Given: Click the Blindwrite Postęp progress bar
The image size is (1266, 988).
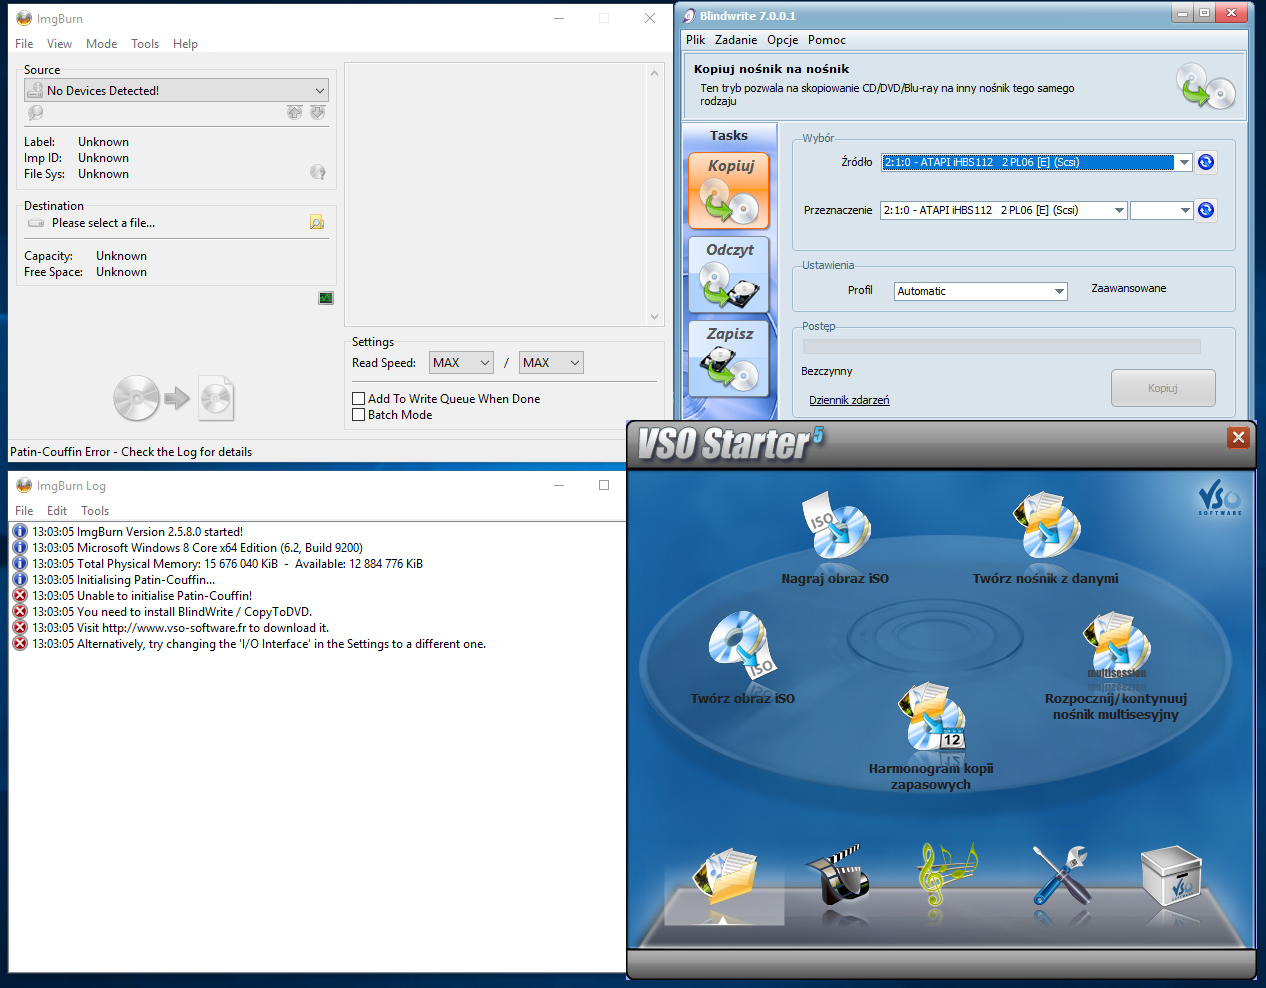Looking at the screenshot, I should click(x=1002, y=346).
